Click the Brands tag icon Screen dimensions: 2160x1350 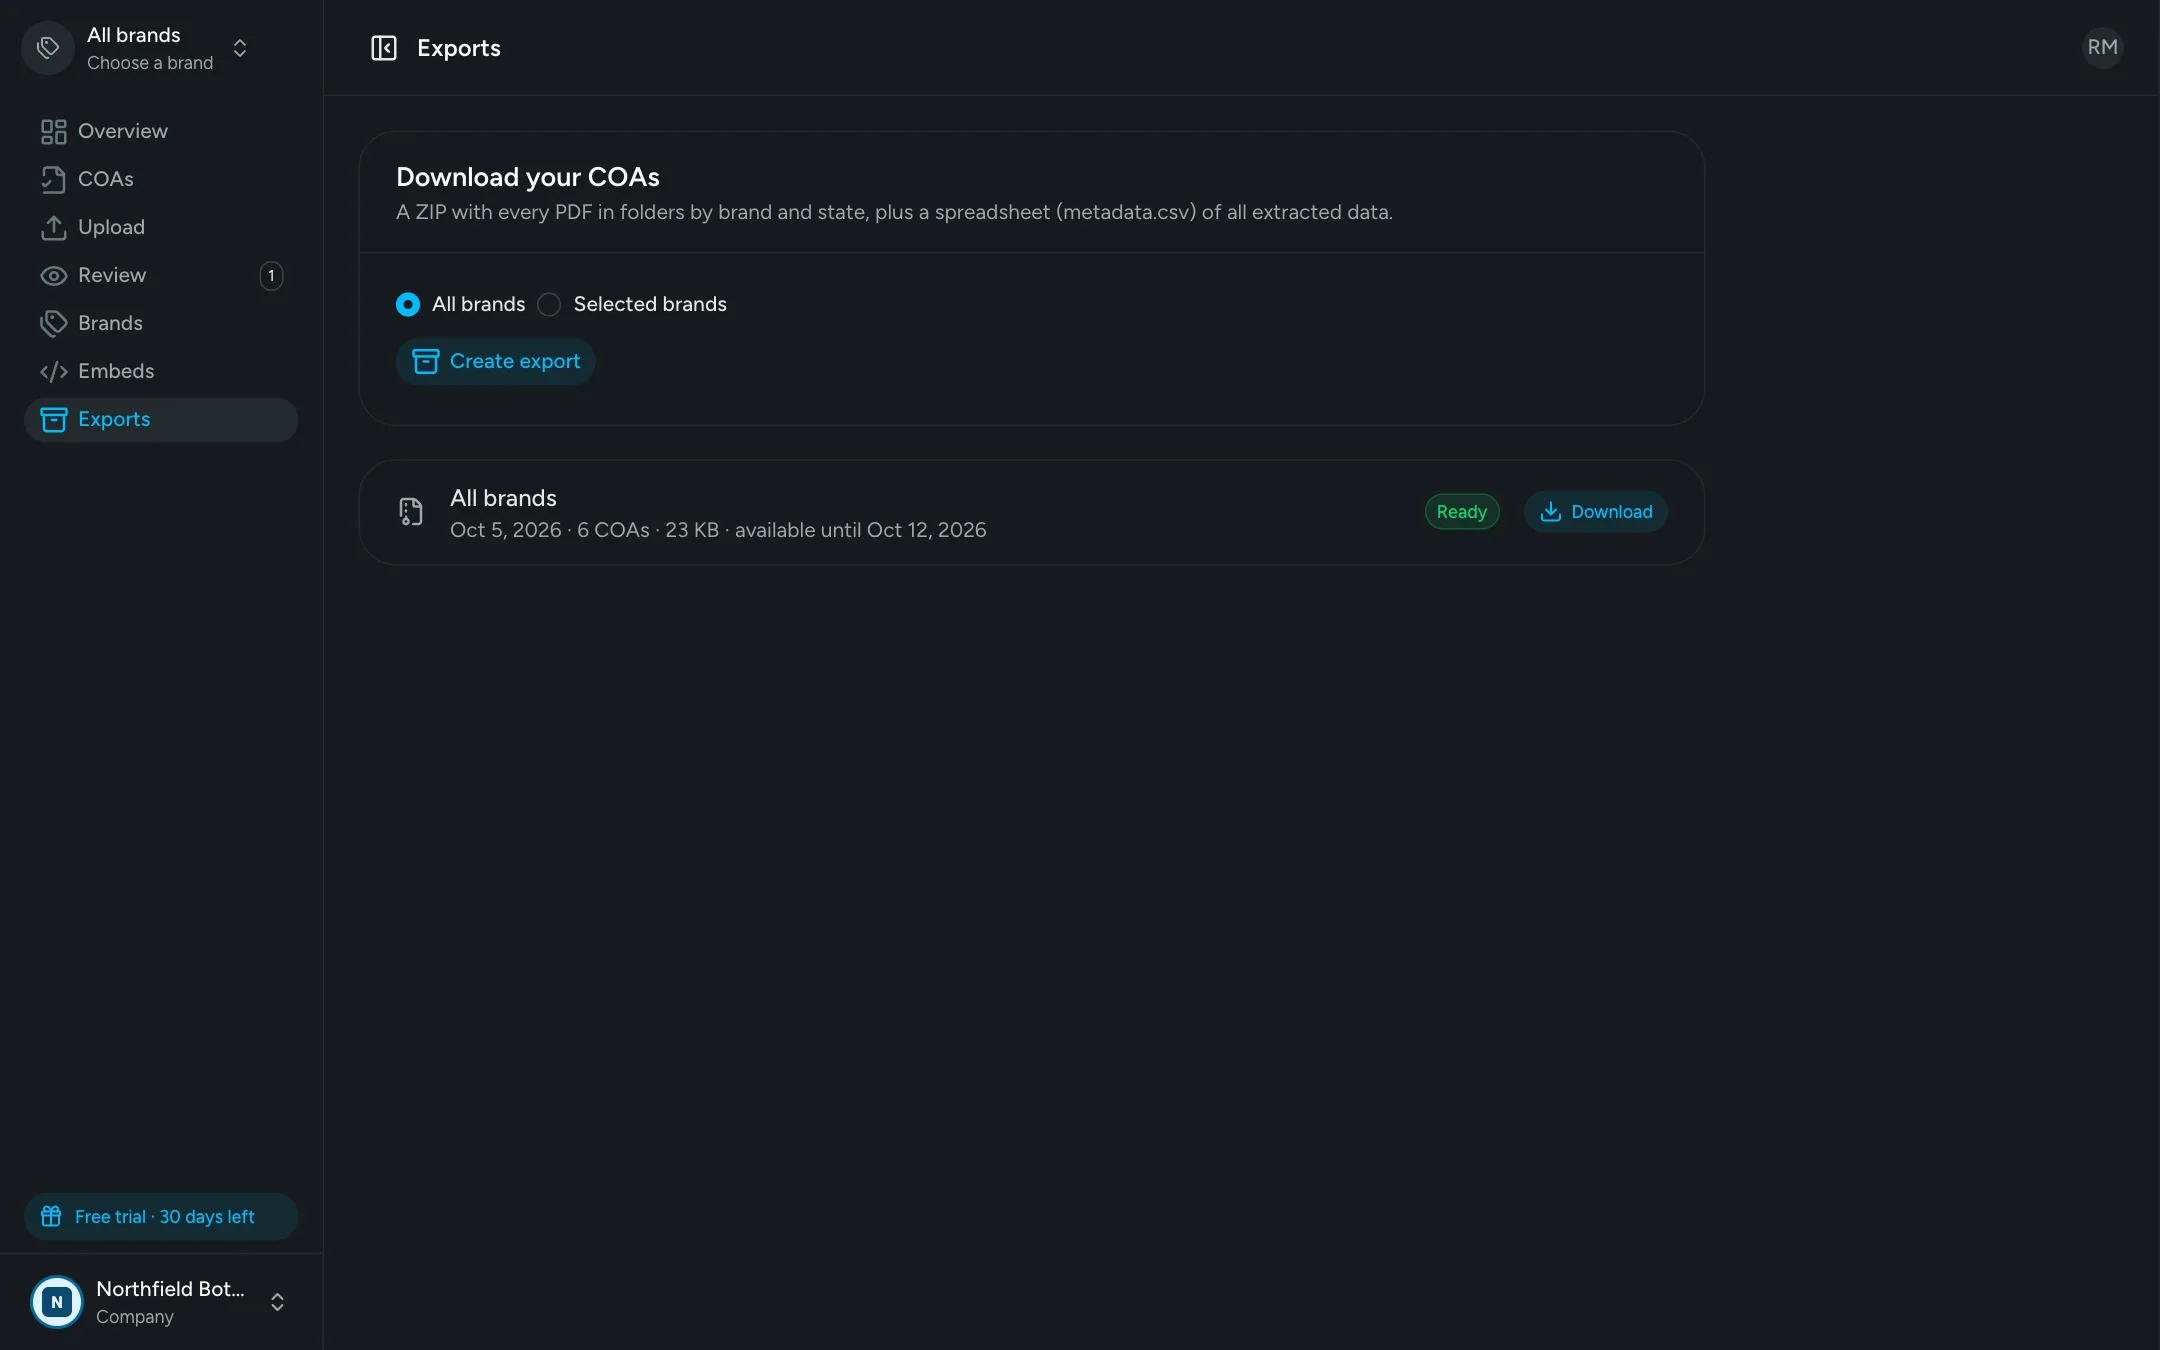pyautogui.click(x=53, y=323)
